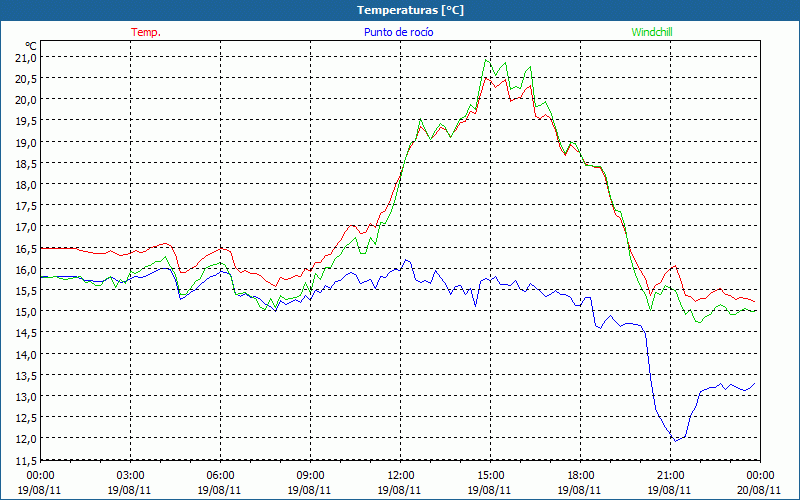
Task: Click the 18:00 time axis label
Action: pos(581,476)
